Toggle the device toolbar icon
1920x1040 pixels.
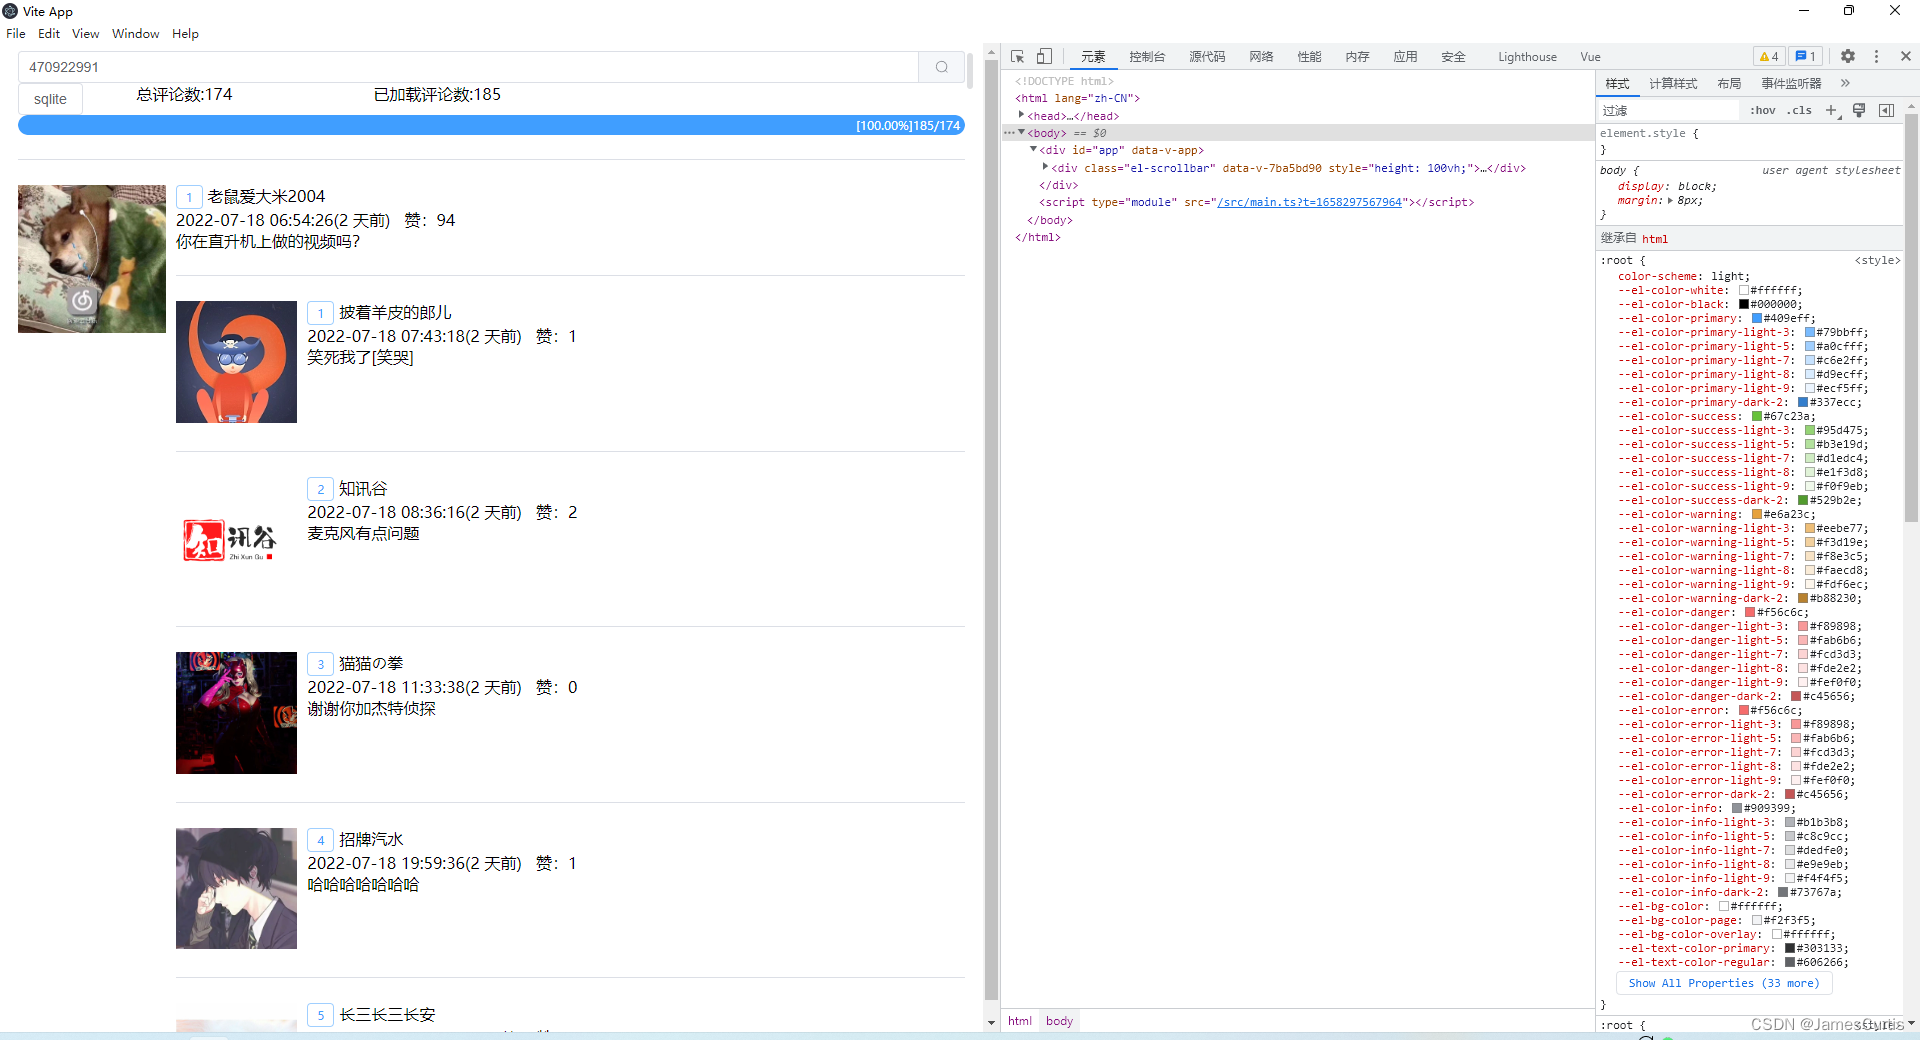[1044, 57]
